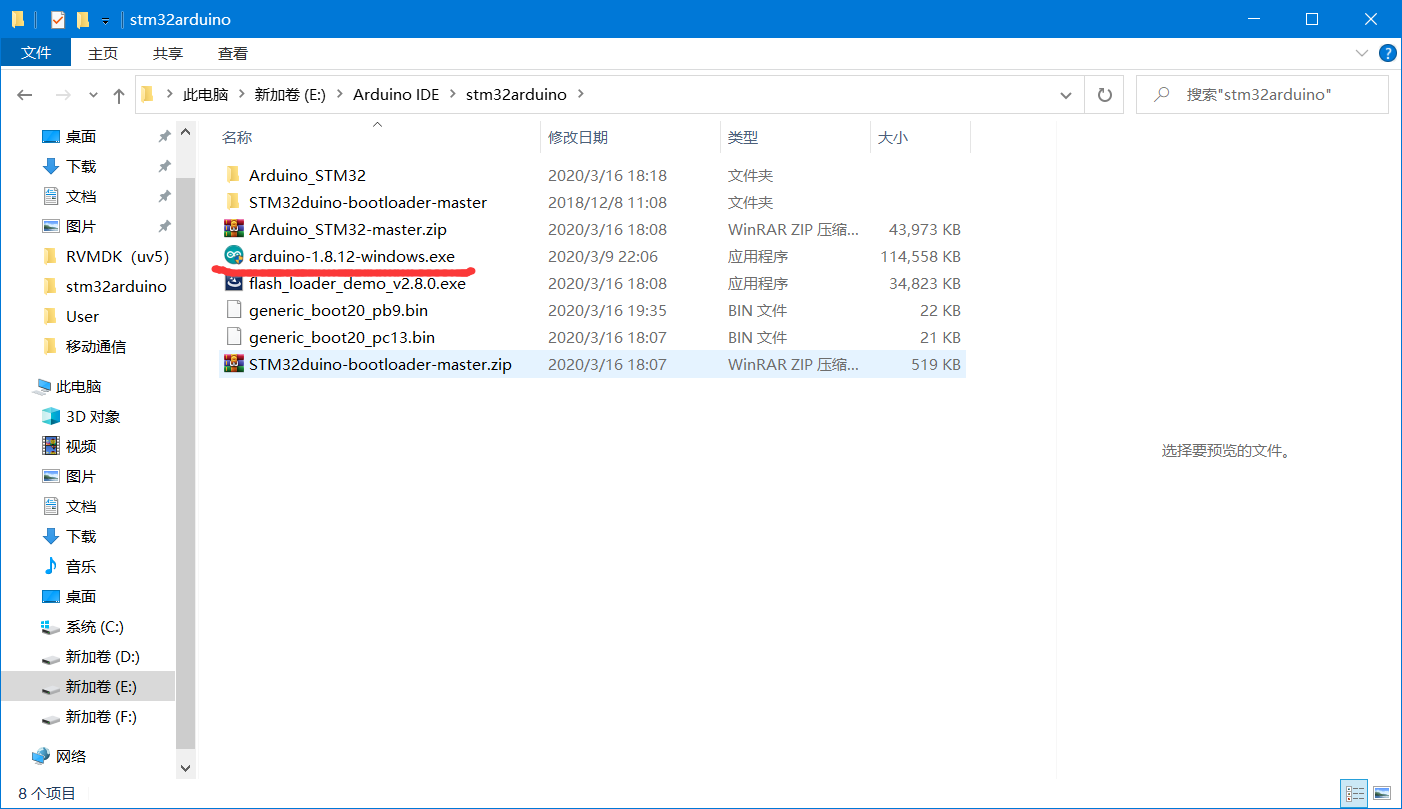Select the flash_loader_demo_v2.8.0.exe icon

pyautogui.click(x=234, y=283)
